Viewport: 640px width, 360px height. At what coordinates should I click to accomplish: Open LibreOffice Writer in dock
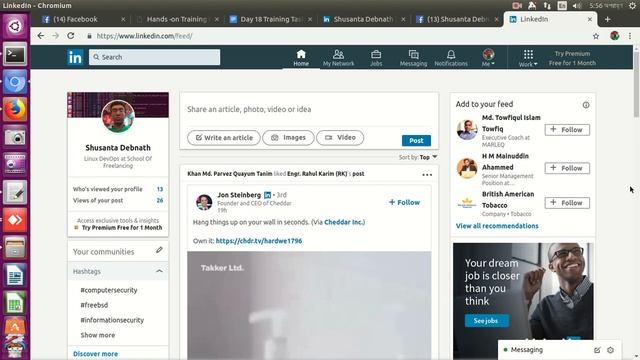click(x=15, y=275)
